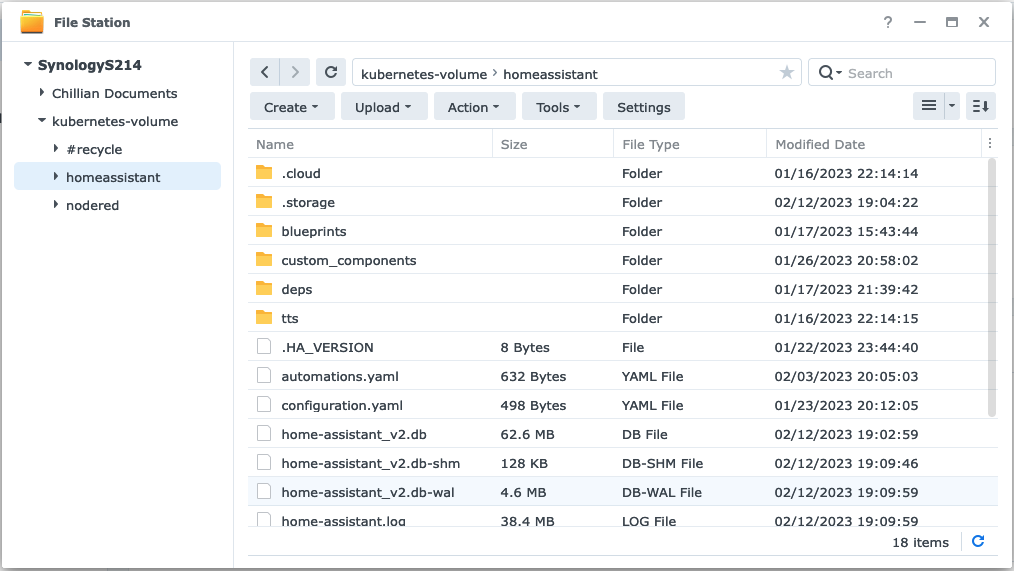Screen dimensions: 1014x571
Task: Click the 18 items count label
Action: tap(920, 542)
